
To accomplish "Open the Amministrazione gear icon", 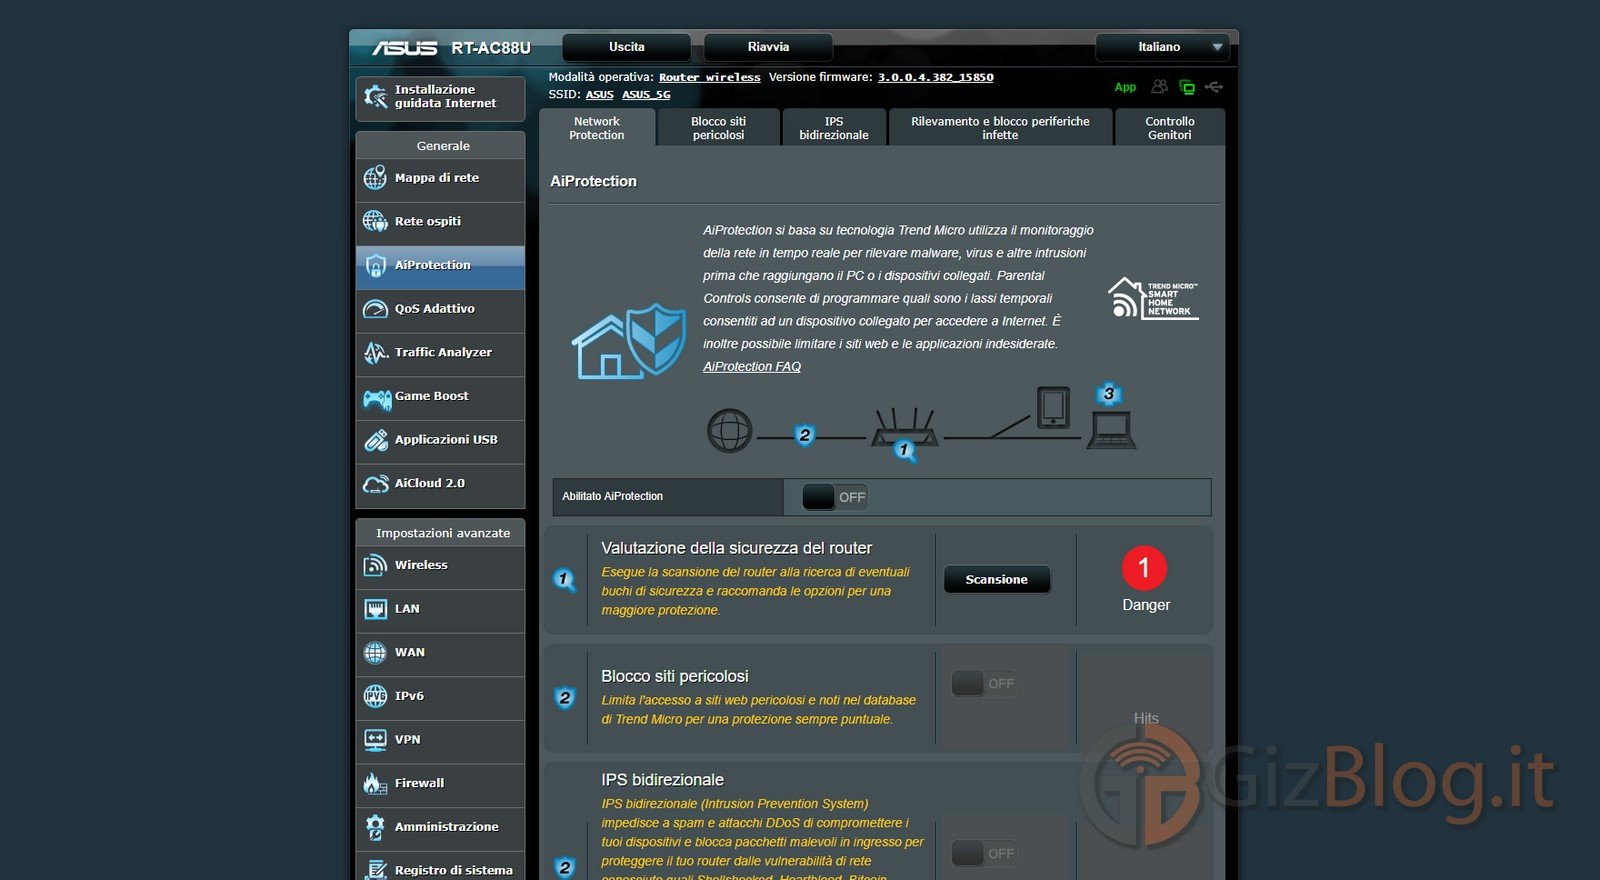I will [375, 827].
